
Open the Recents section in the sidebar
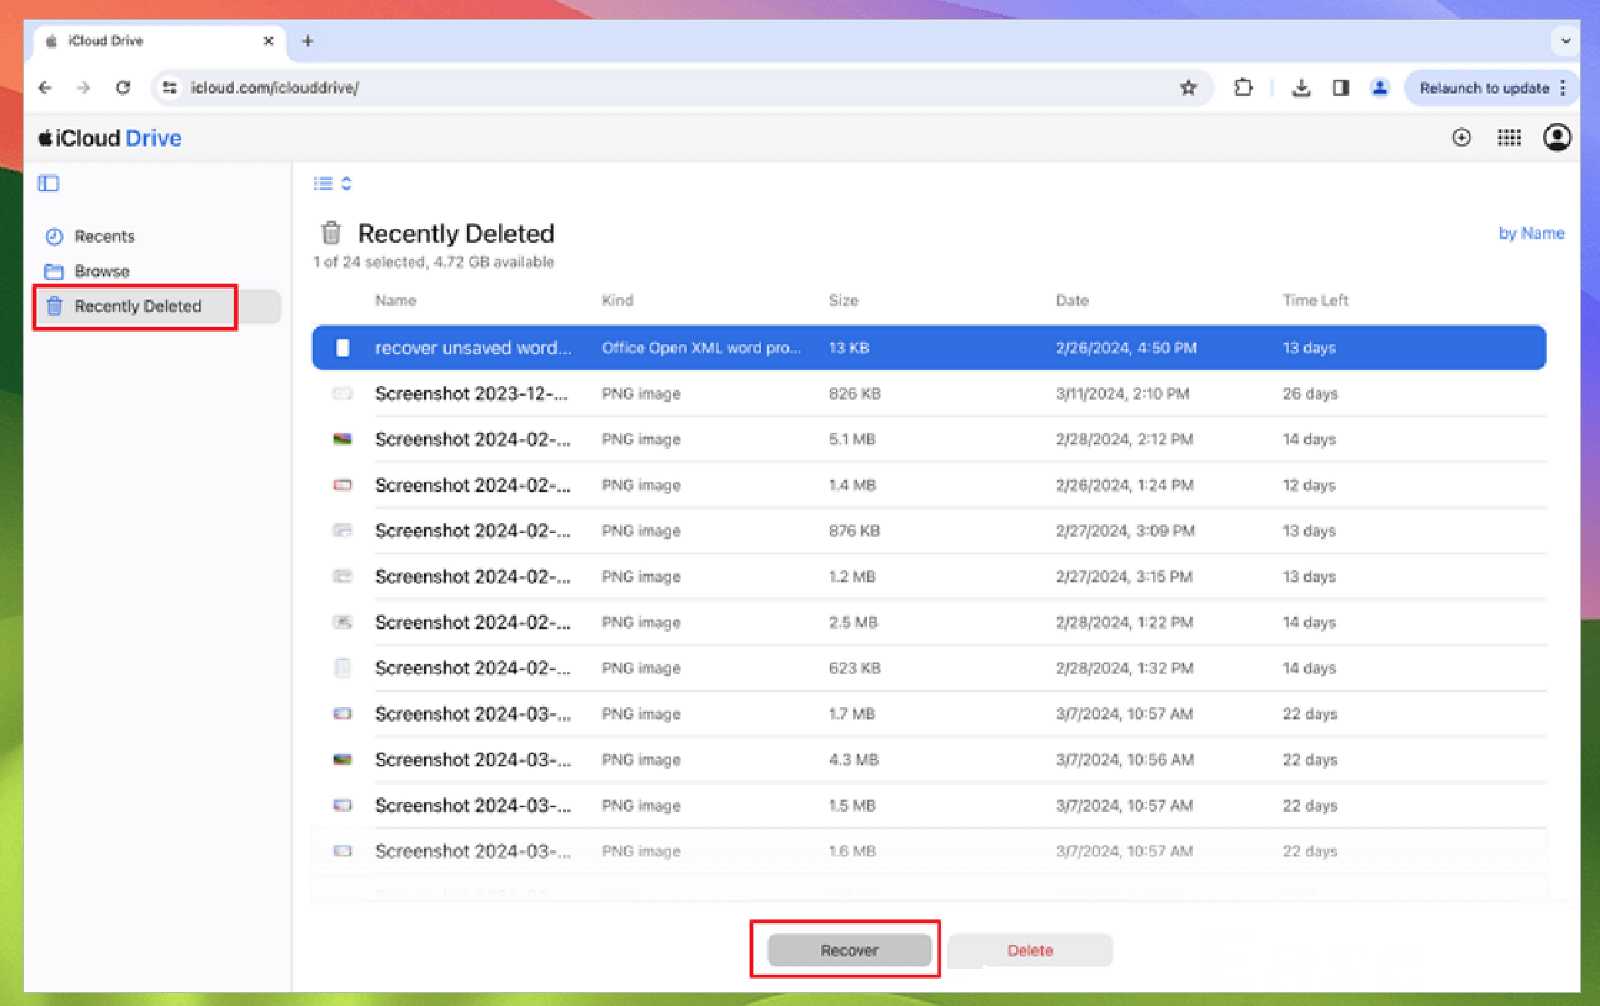pyautogui.click(x=103, y=236)
